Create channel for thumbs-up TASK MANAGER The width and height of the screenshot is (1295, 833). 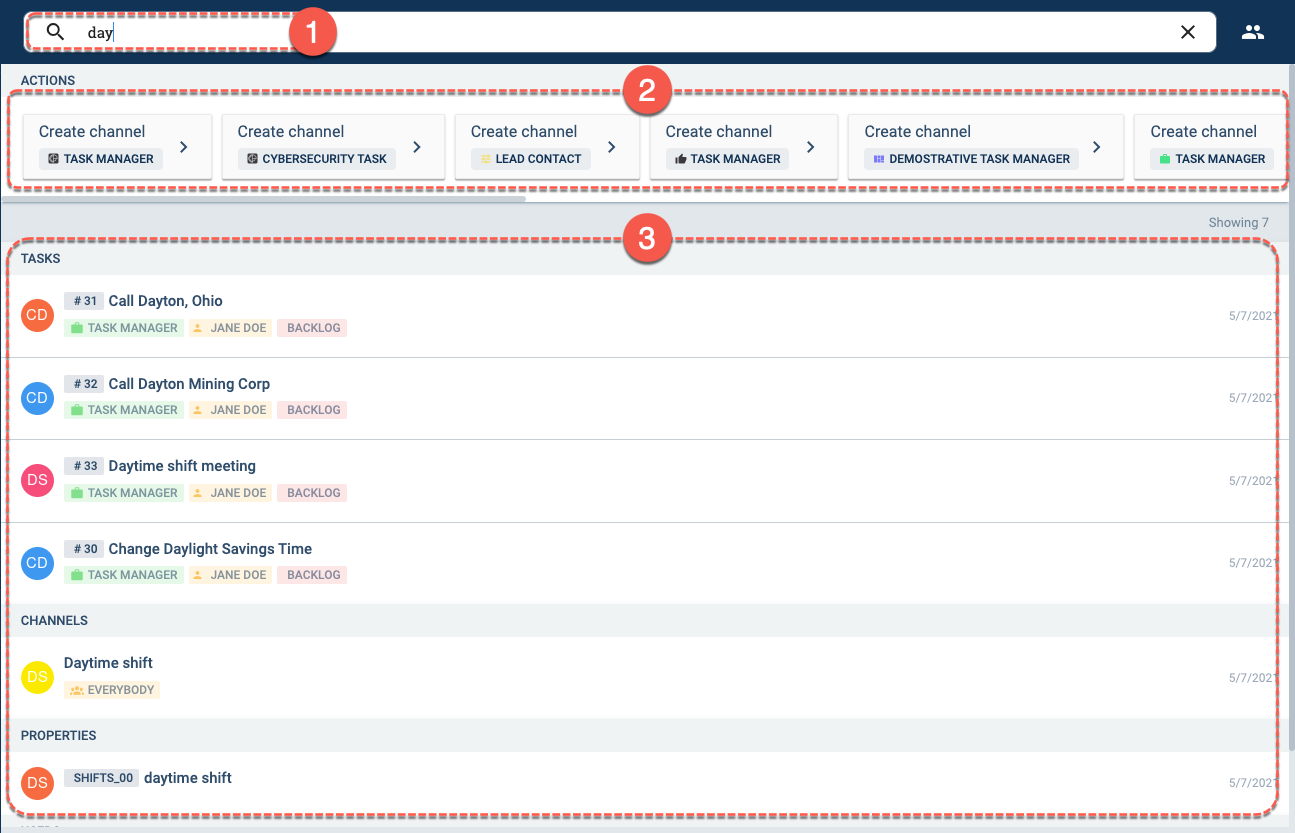pyautogui.click(x=744, y=147)
